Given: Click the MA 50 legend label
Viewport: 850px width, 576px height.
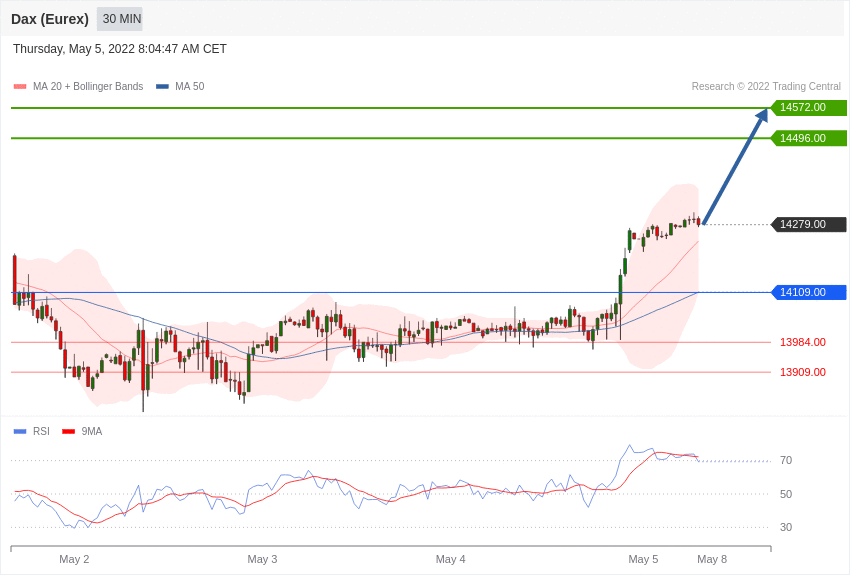Looking at the screenshot, I should point(189,86).
